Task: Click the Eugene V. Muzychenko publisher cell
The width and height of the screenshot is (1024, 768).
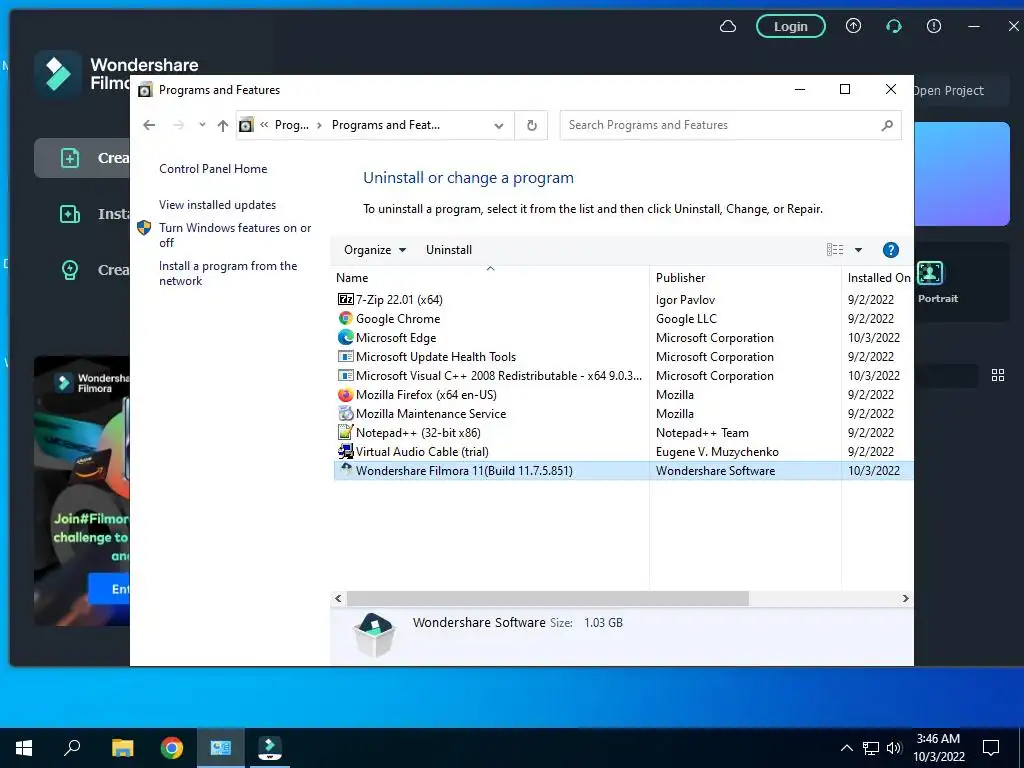Action: pos(717,452)
